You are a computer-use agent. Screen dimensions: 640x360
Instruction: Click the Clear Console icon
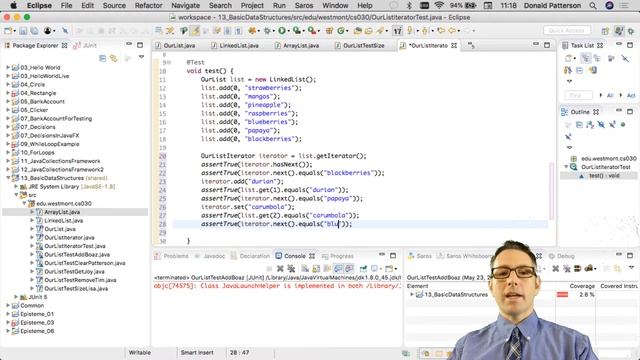[305, 269]
